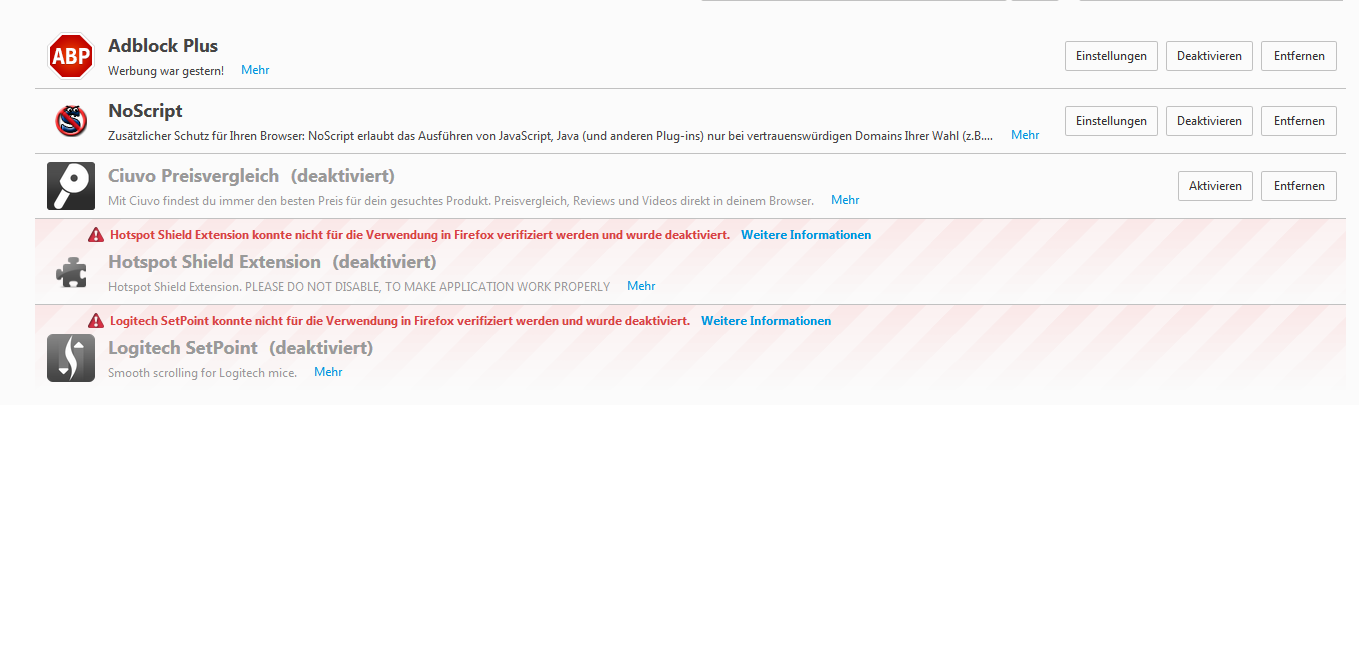Click the Hotspot Shield puzzle piece icon

point(71,272)
